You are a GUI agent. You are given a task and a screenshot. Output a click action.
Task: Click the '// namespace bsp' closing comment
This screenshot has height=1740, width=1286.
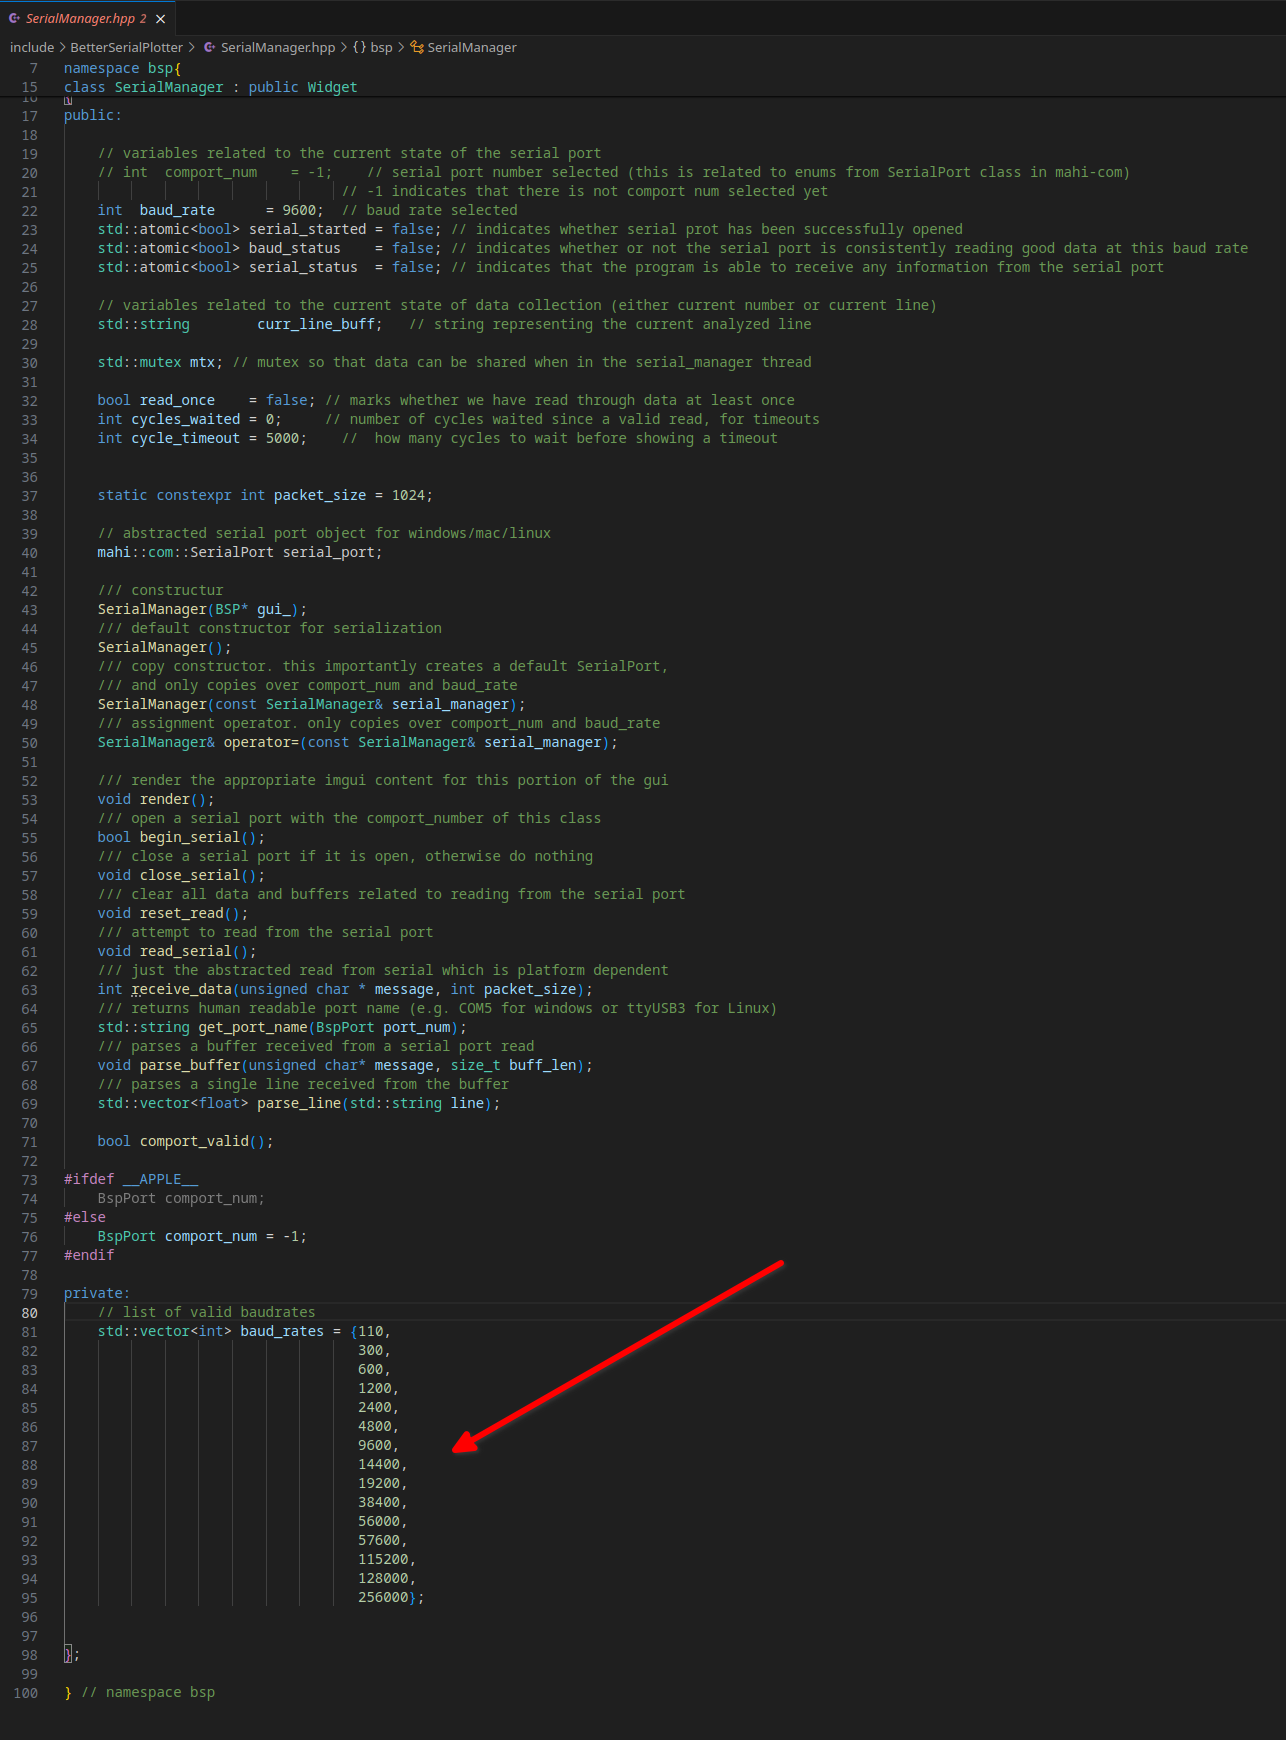[x=148, y=1693]
